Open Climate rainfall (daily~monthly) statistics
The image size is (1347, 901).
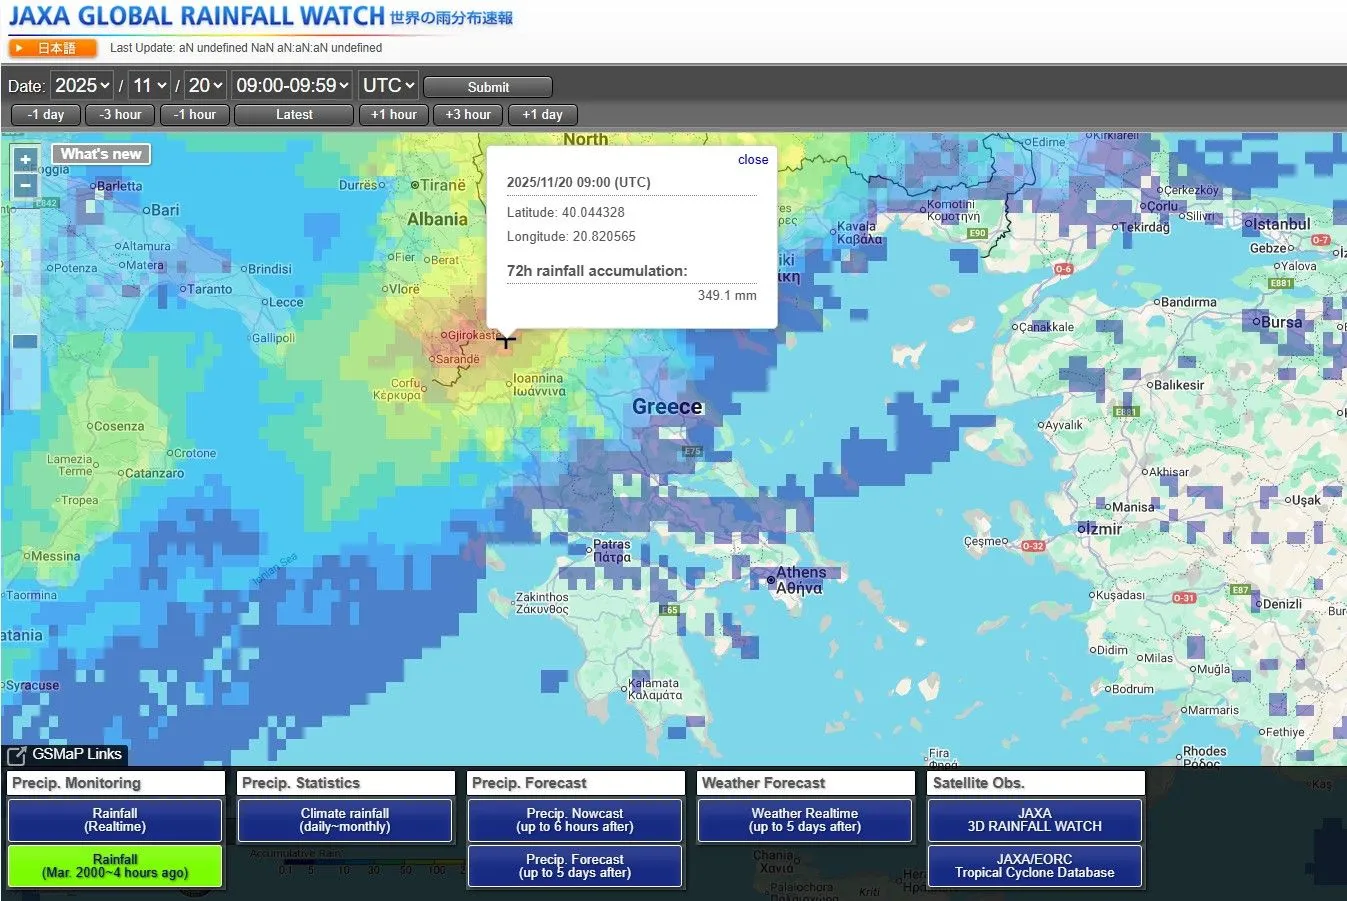[x=345, y=820]
